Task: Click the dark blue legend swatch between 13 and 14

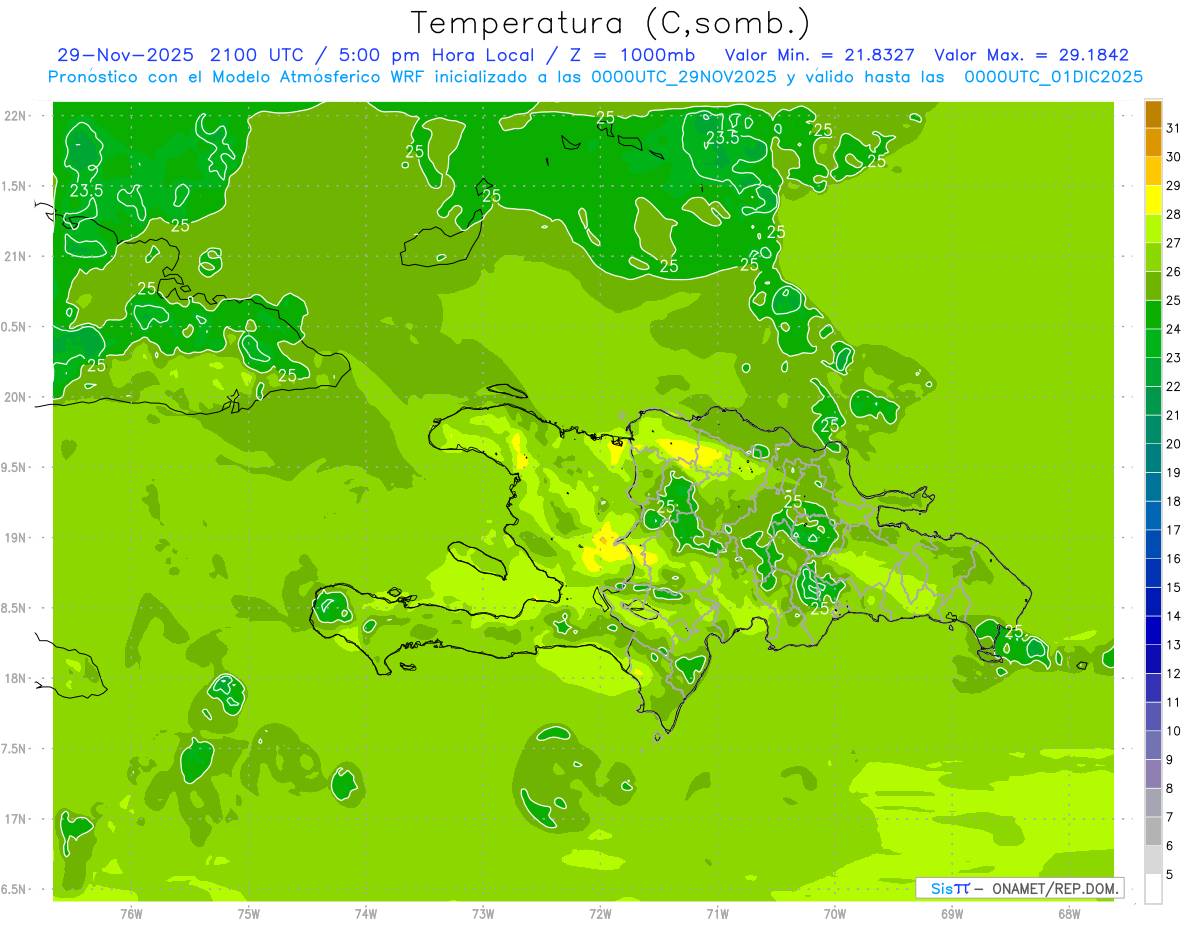Action: [1153, 631]
